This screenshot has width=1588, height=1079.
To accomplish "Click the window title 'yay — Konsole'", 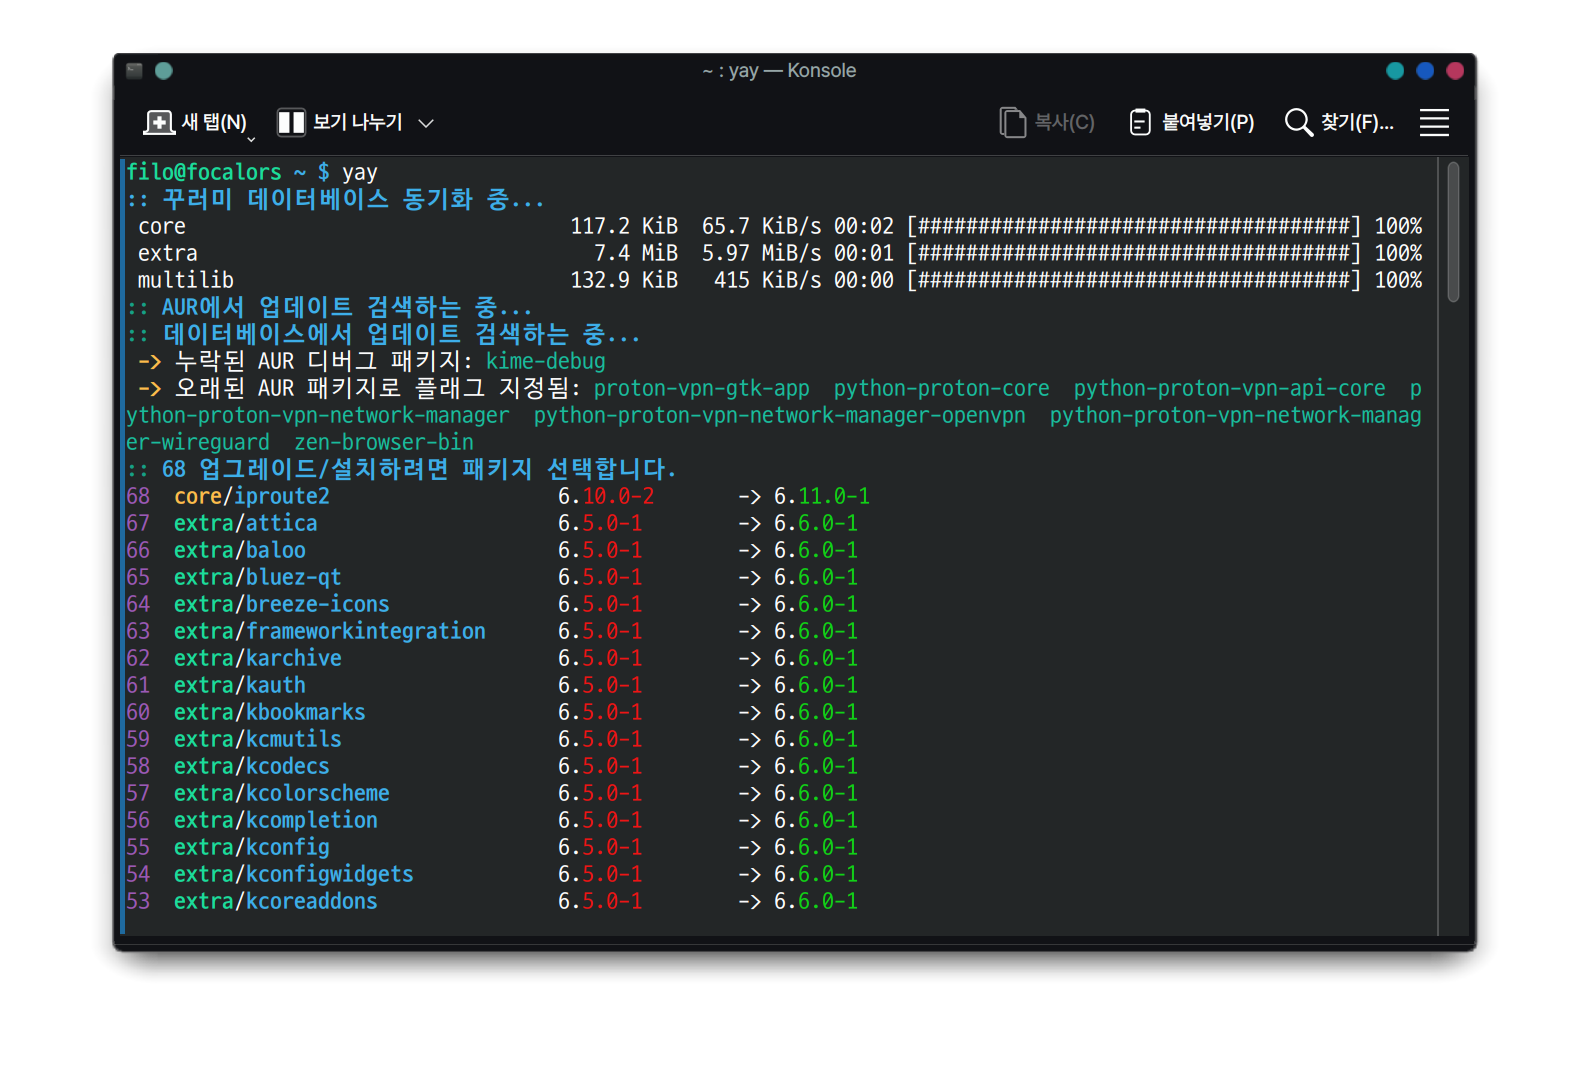I will [792, 70].
